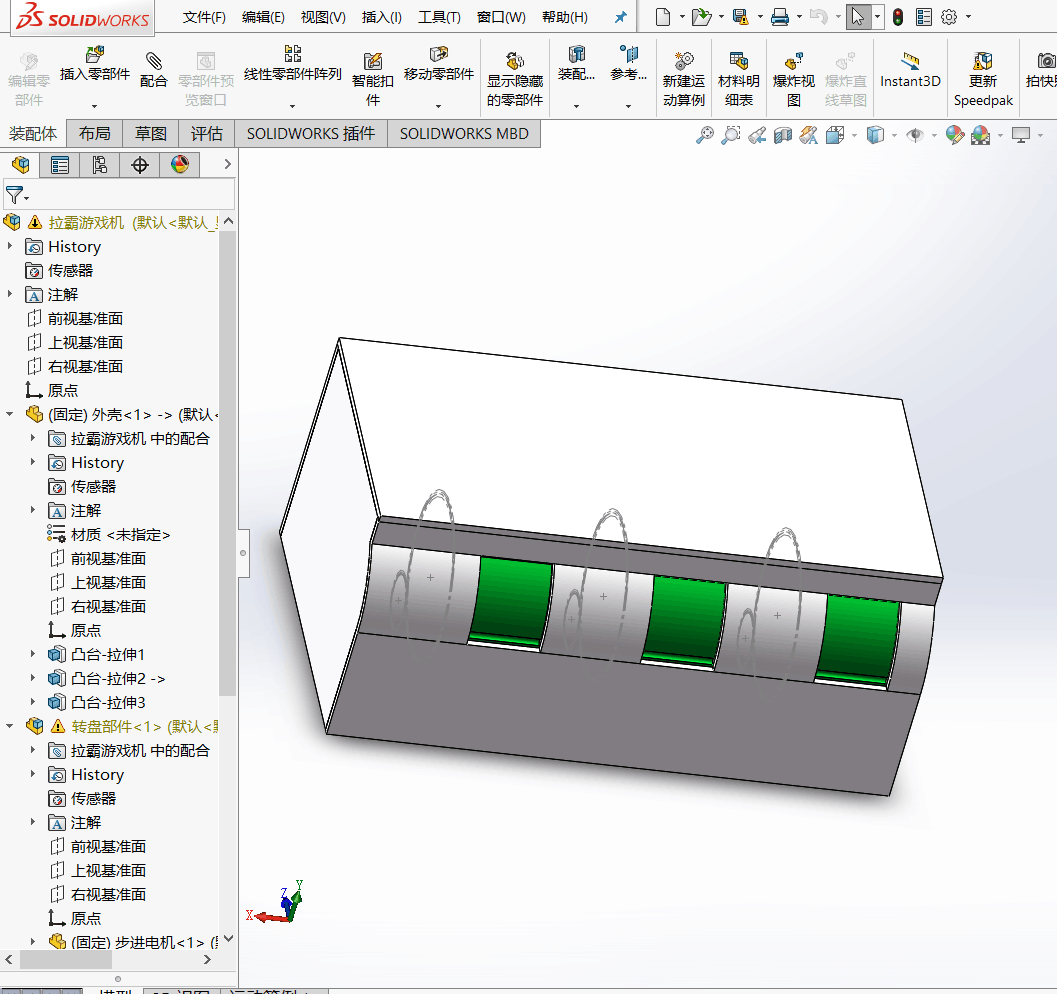Open the 插入(I) menu

click(382, 18)
